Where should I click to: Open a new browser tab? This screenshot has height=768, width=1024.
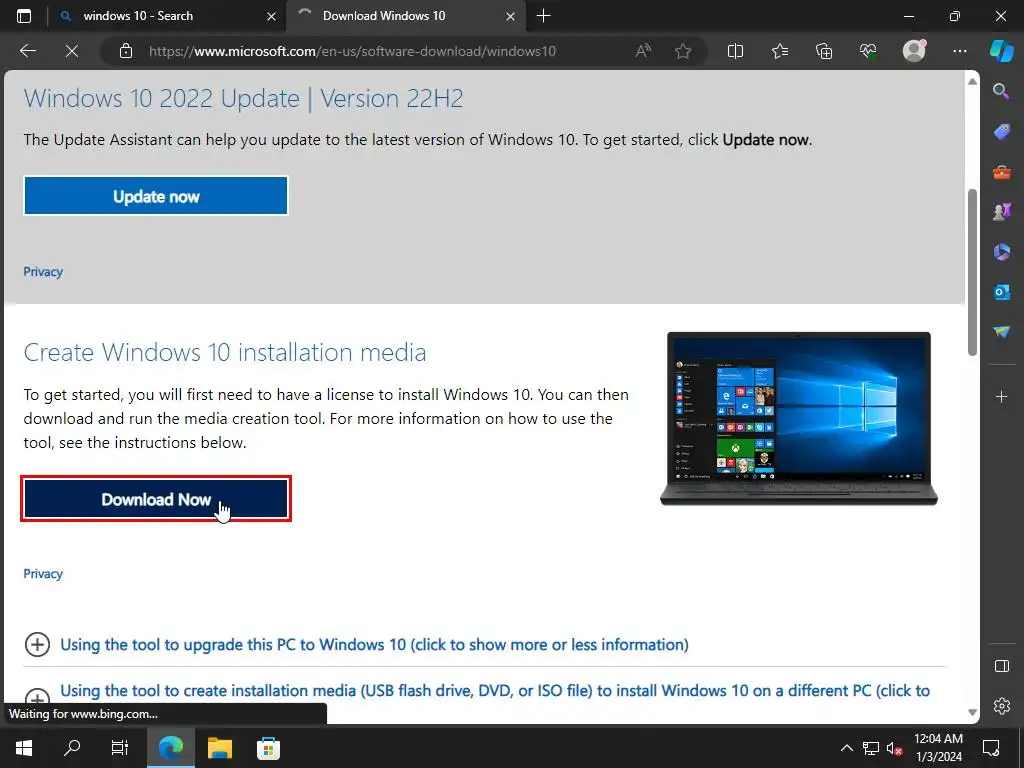point(543,16)
